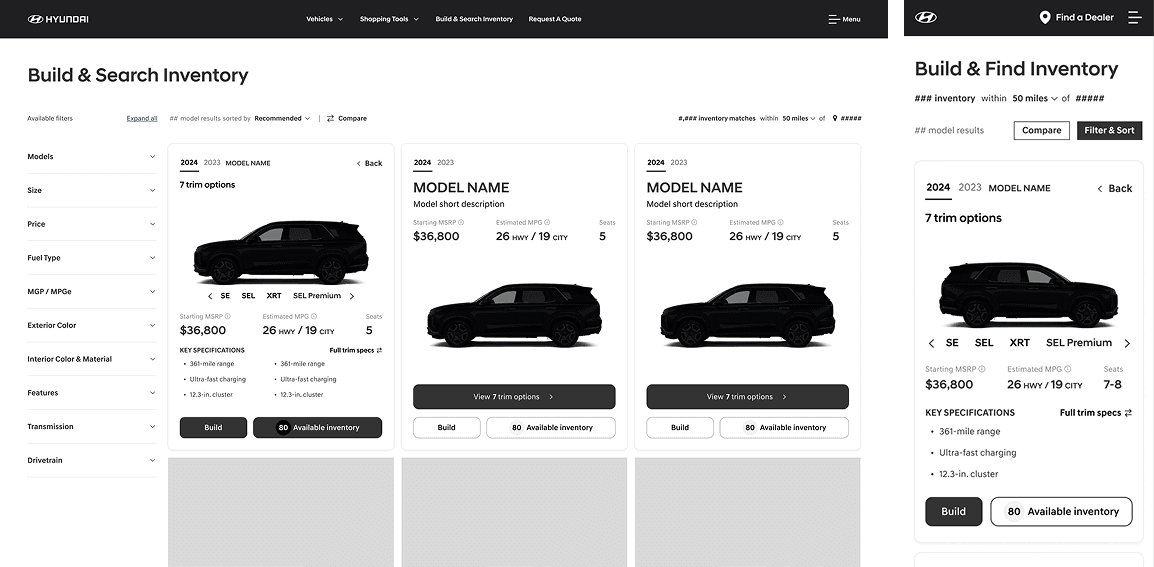Click the Expand all link

[x=142, y=119]
